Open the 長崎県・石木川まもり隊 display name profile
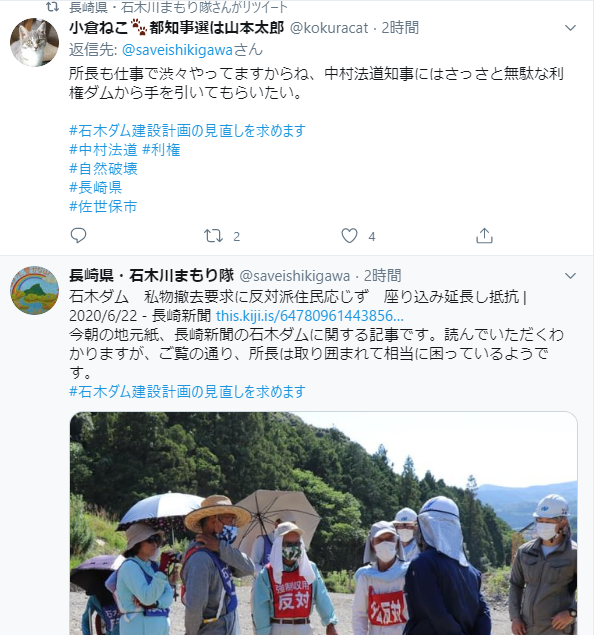 [152, 275]
